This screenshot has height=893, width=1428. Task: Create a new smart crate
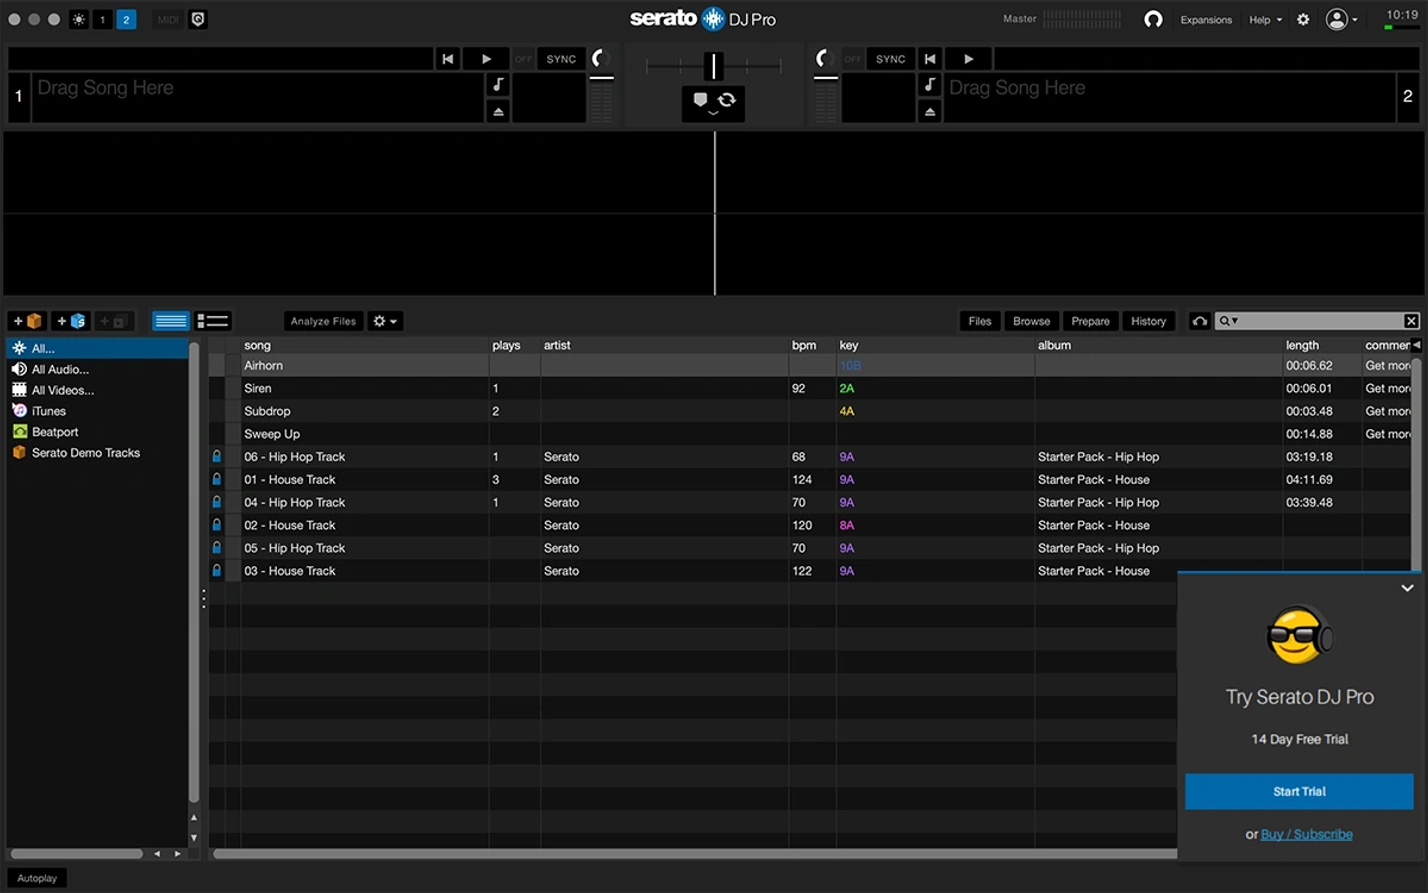click(x=69, y=321)
